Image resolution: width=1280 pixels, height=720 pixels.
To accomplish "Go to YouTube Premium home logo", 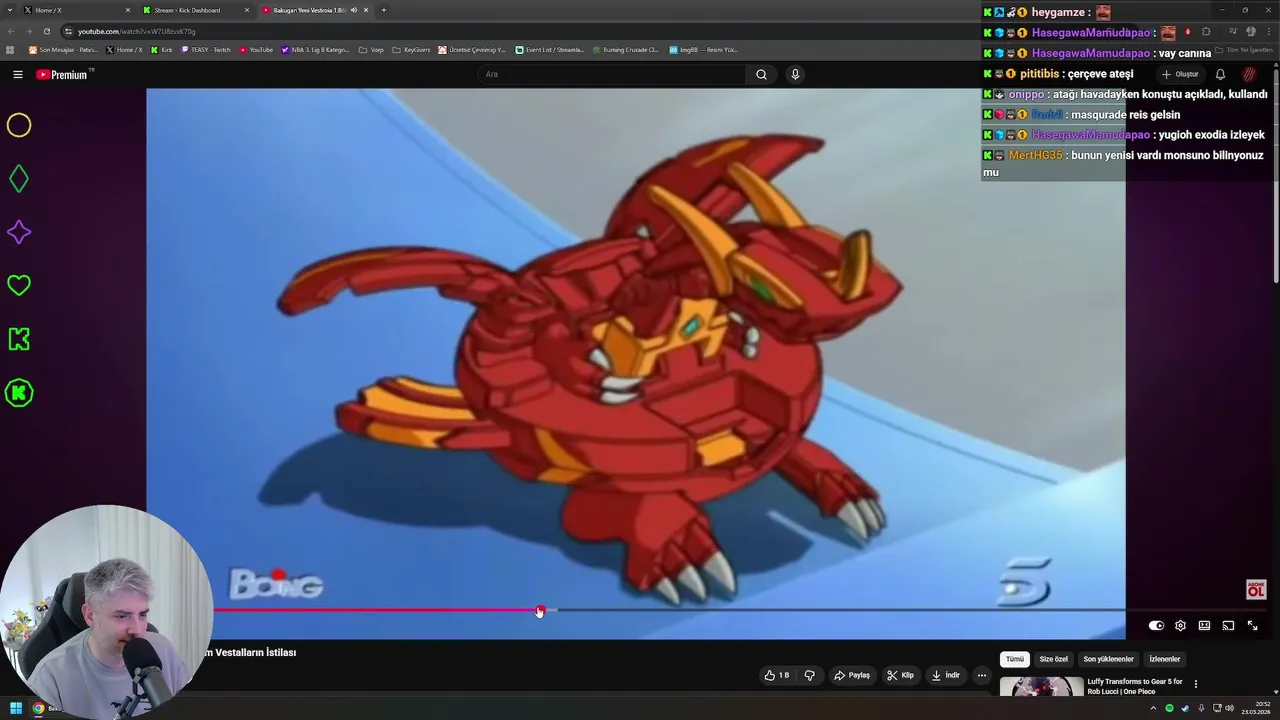I will pyautogui.click(x=64, y=74).
